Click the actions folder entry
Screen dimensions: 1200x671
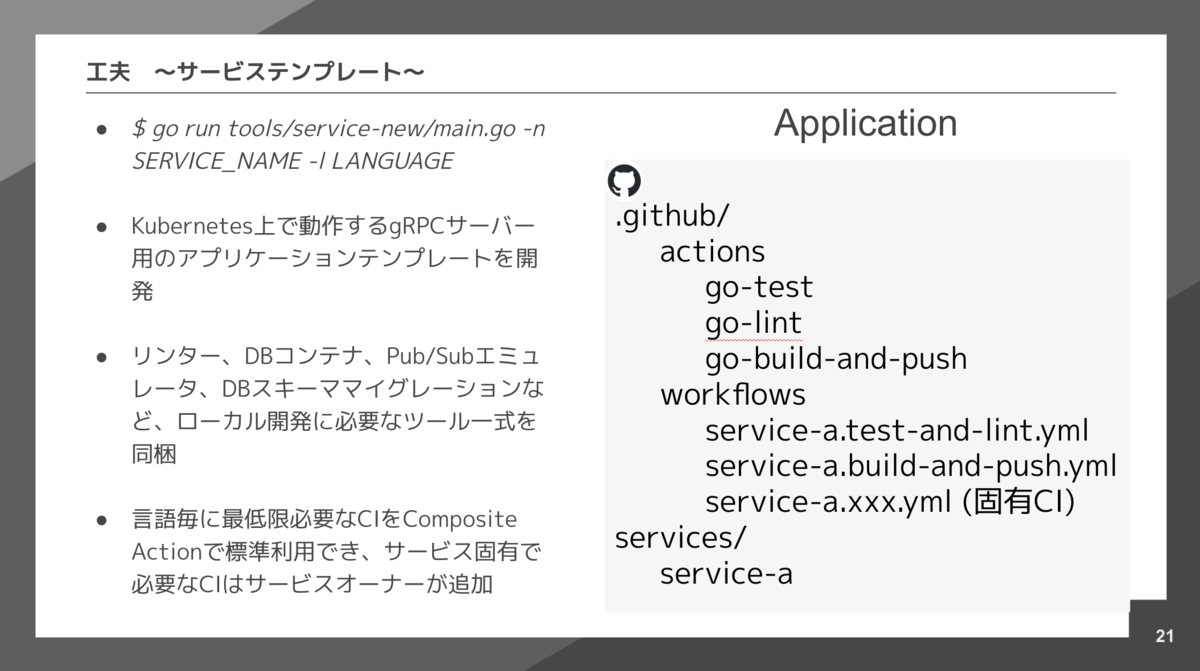[x=712, y=252]
